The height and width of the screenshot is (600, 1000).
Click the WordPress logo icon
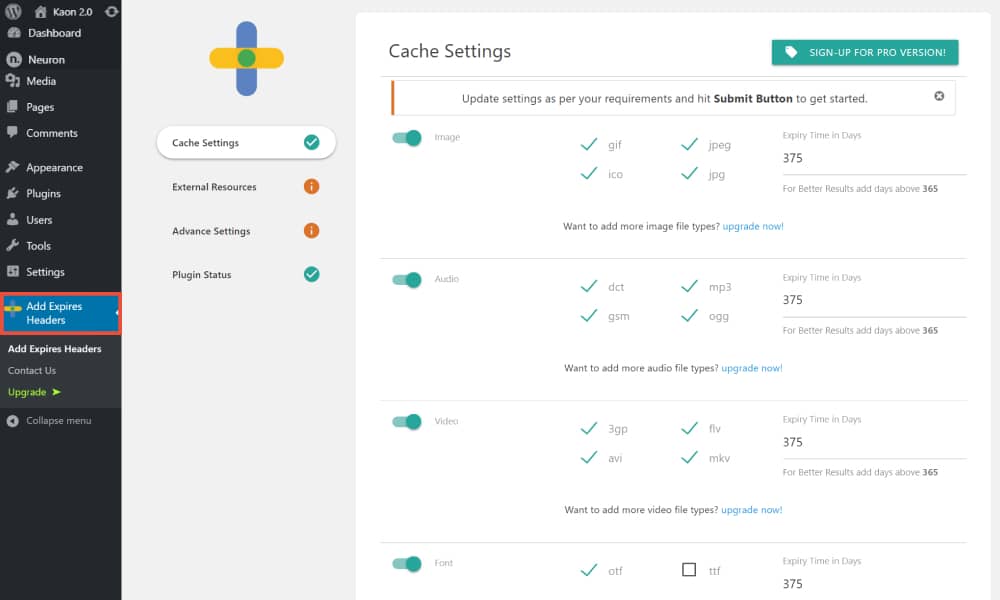pyautogui.click(x=13, y=11)
